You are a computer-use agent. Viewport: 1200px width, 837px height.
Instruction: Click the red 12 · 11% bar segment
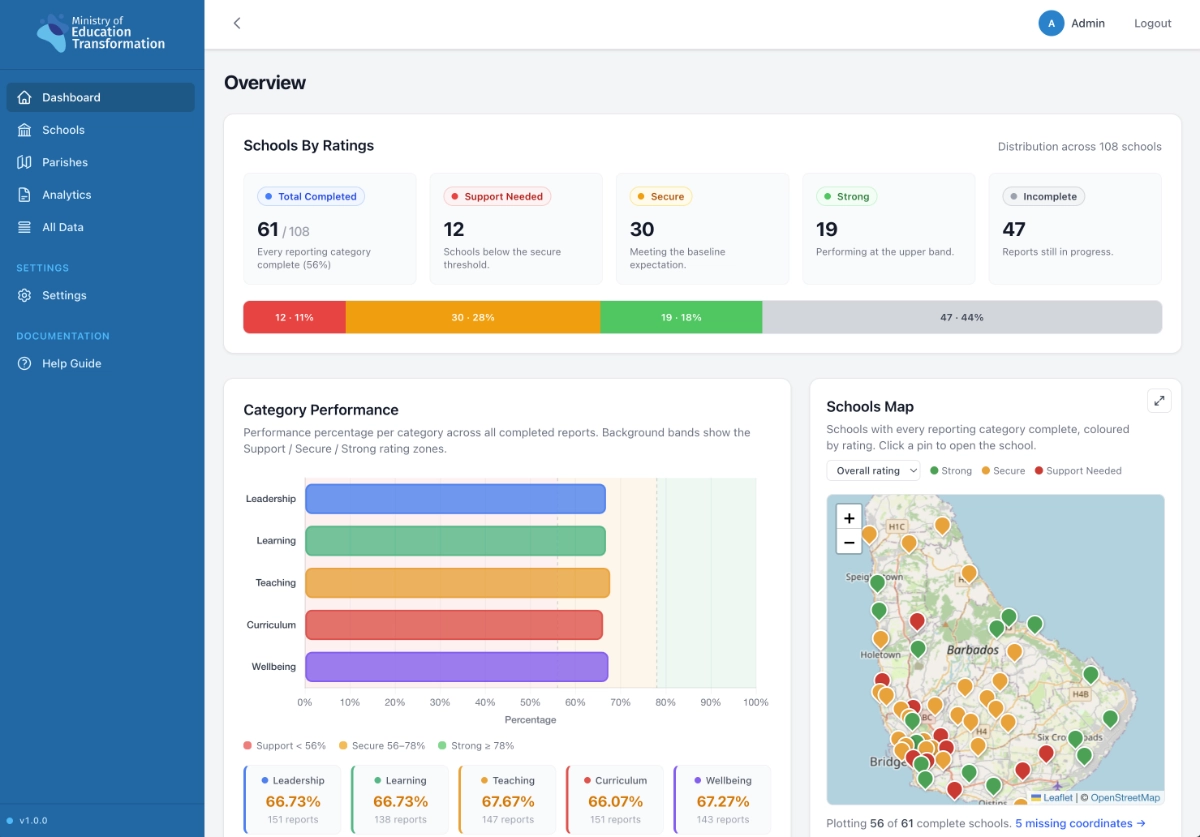click(x=295, y=317)
